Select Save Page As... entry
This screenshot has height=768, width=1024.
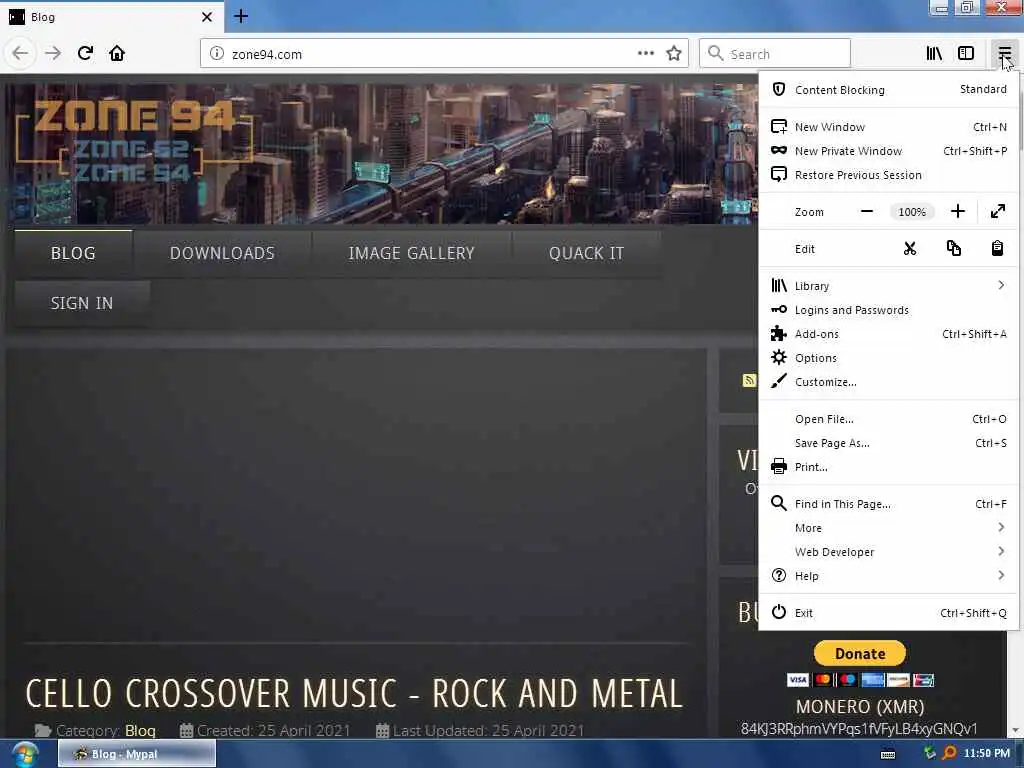[889, 443]
